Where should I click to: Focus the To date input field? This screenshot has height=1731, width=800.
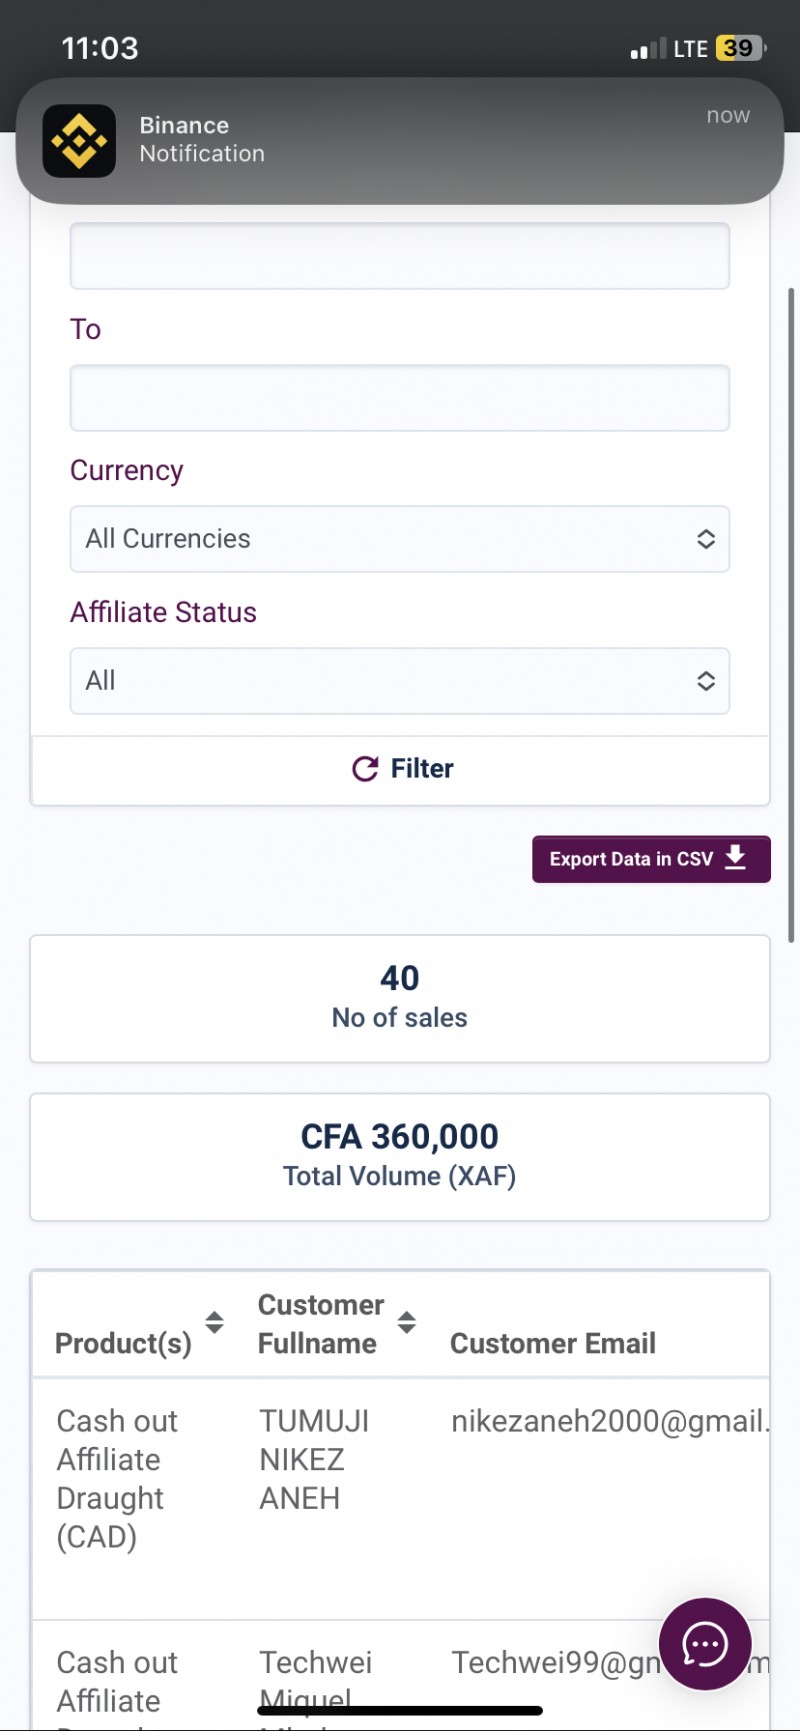(400, 398)
